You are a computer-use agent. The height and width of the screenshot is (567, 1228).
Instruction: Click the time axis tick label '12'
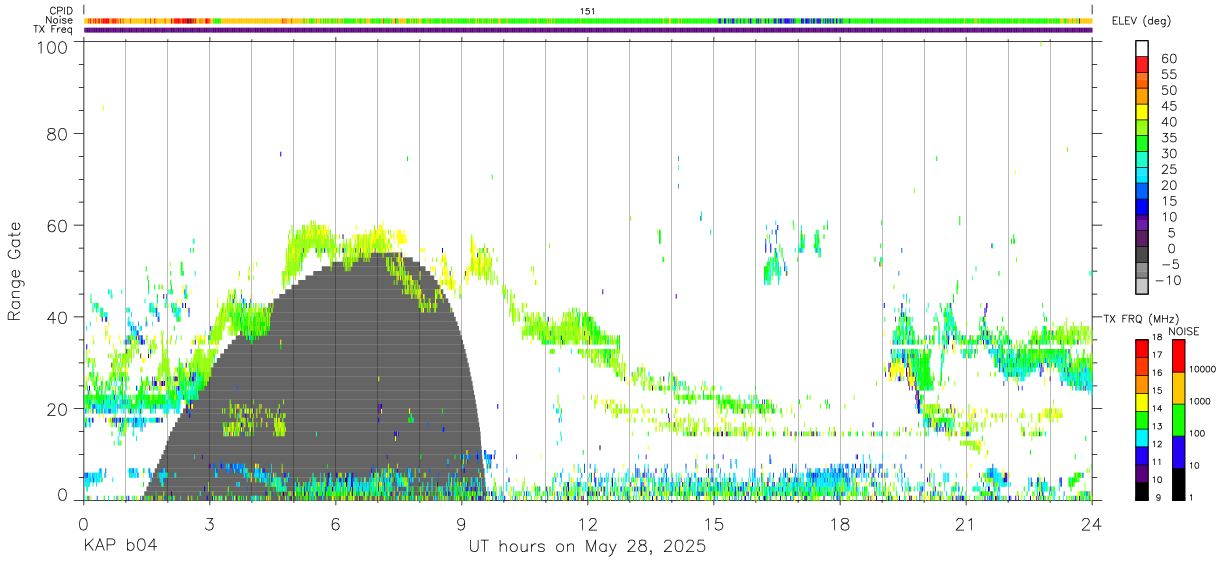[587, 525]
